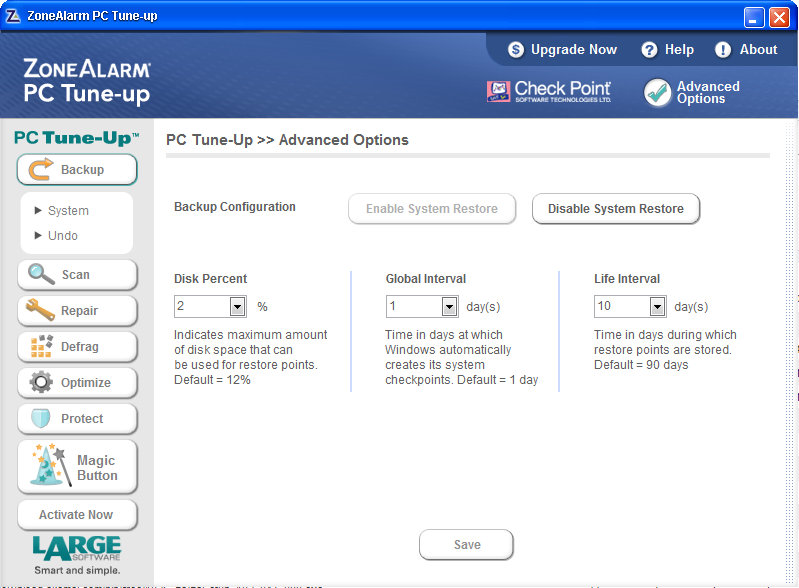The height and width of the screenshot is (588, 799).
Task: Minimize the ZoneAlarm window
Action: tap(754, 17)
